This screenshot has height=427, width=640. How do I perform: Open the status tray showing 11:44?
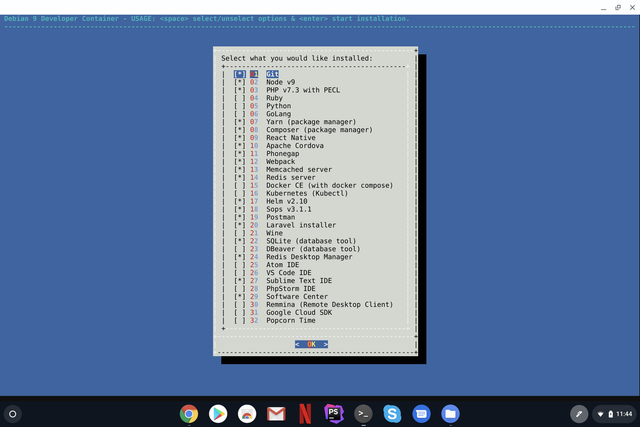click(615, 414)
